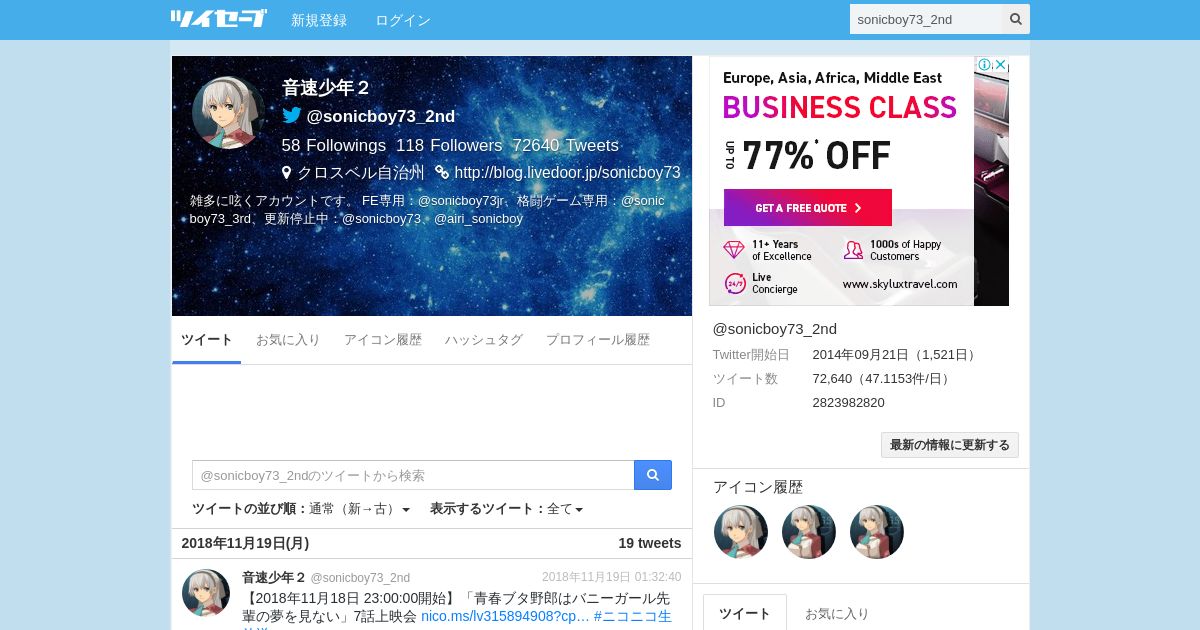The image size is (1200, 630).
Task: Select the ツイート tab under profile
Action: [206, 340]
